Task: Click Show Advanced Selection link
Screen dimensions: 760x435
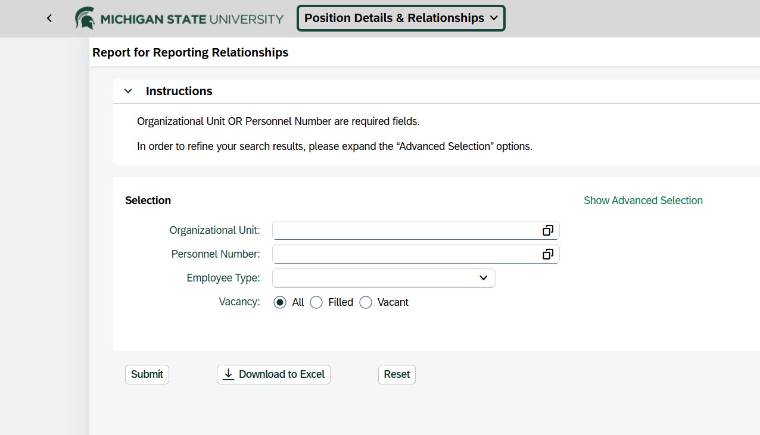Action: 643,200
